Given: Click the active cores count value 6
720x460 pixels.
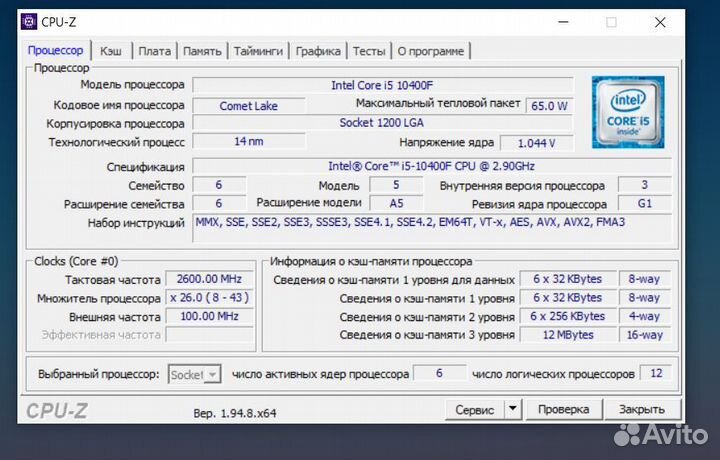Looking at the screenshot, I should click(x=439, y=373).
